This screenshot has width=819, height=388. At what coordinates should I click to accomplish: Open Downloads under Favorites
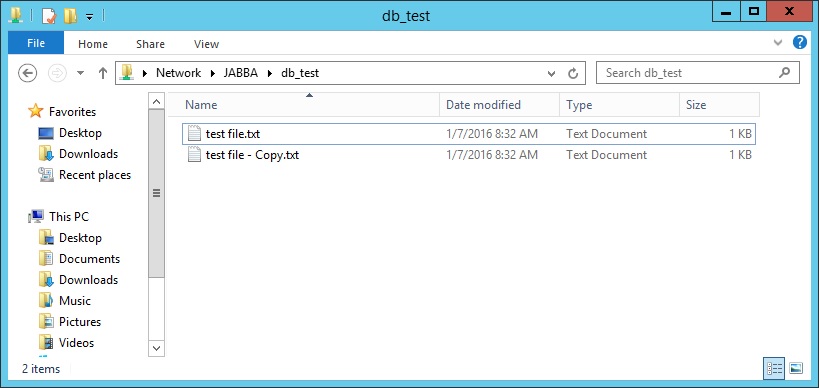pos(88,154)
